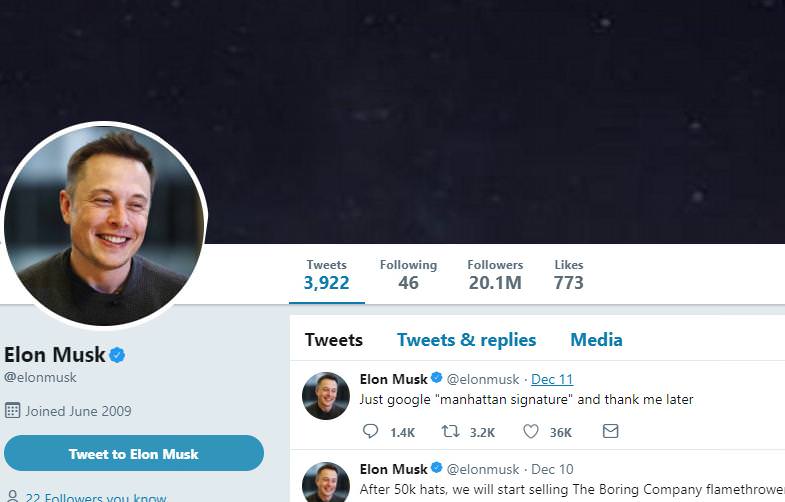
Task: Click the envelope direct message icon
Action: [x=610, y=431]
